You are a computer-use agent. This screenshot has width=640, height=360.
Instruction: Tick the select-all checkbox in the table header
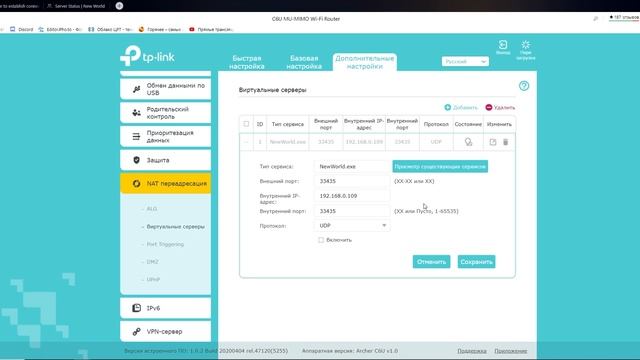[246, 124]
